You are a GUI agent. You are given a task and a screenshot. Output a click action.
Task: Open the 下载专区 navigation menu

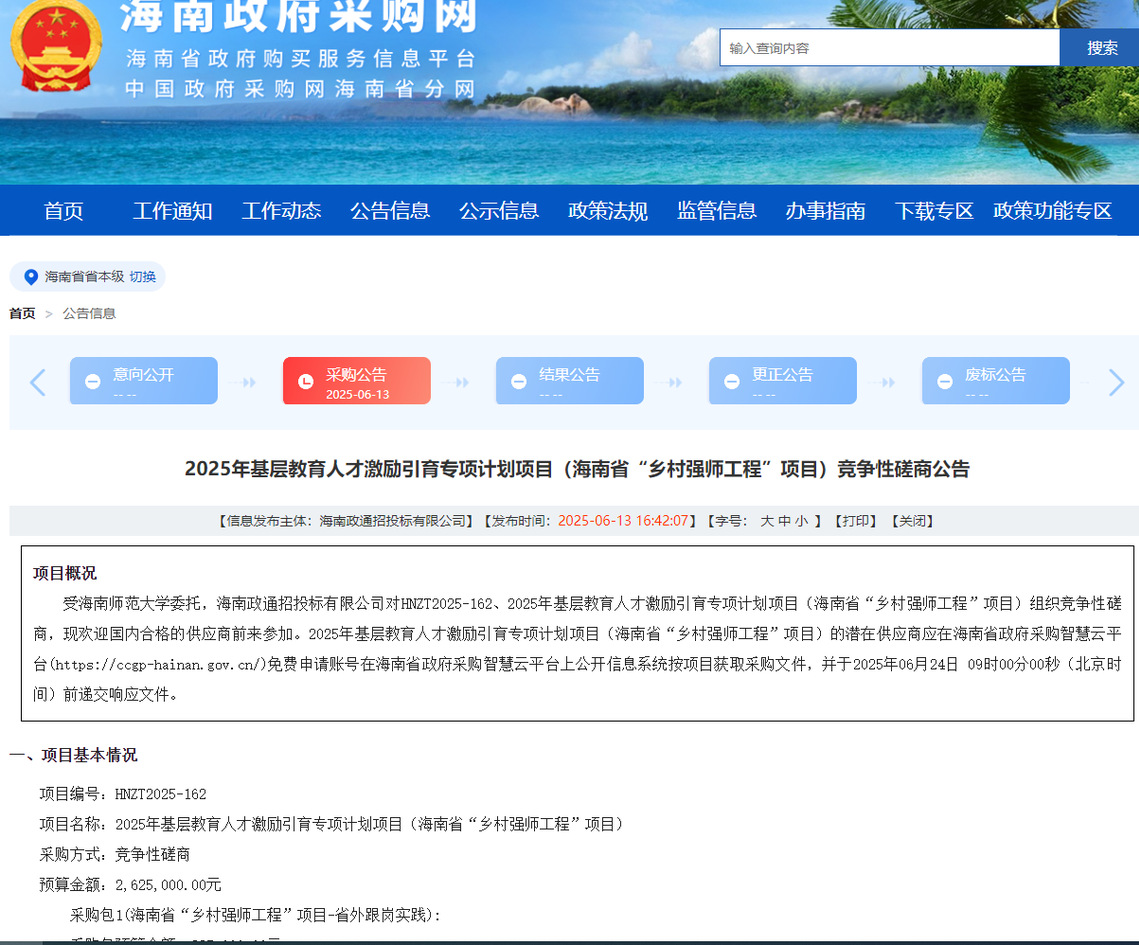[932, 211]
